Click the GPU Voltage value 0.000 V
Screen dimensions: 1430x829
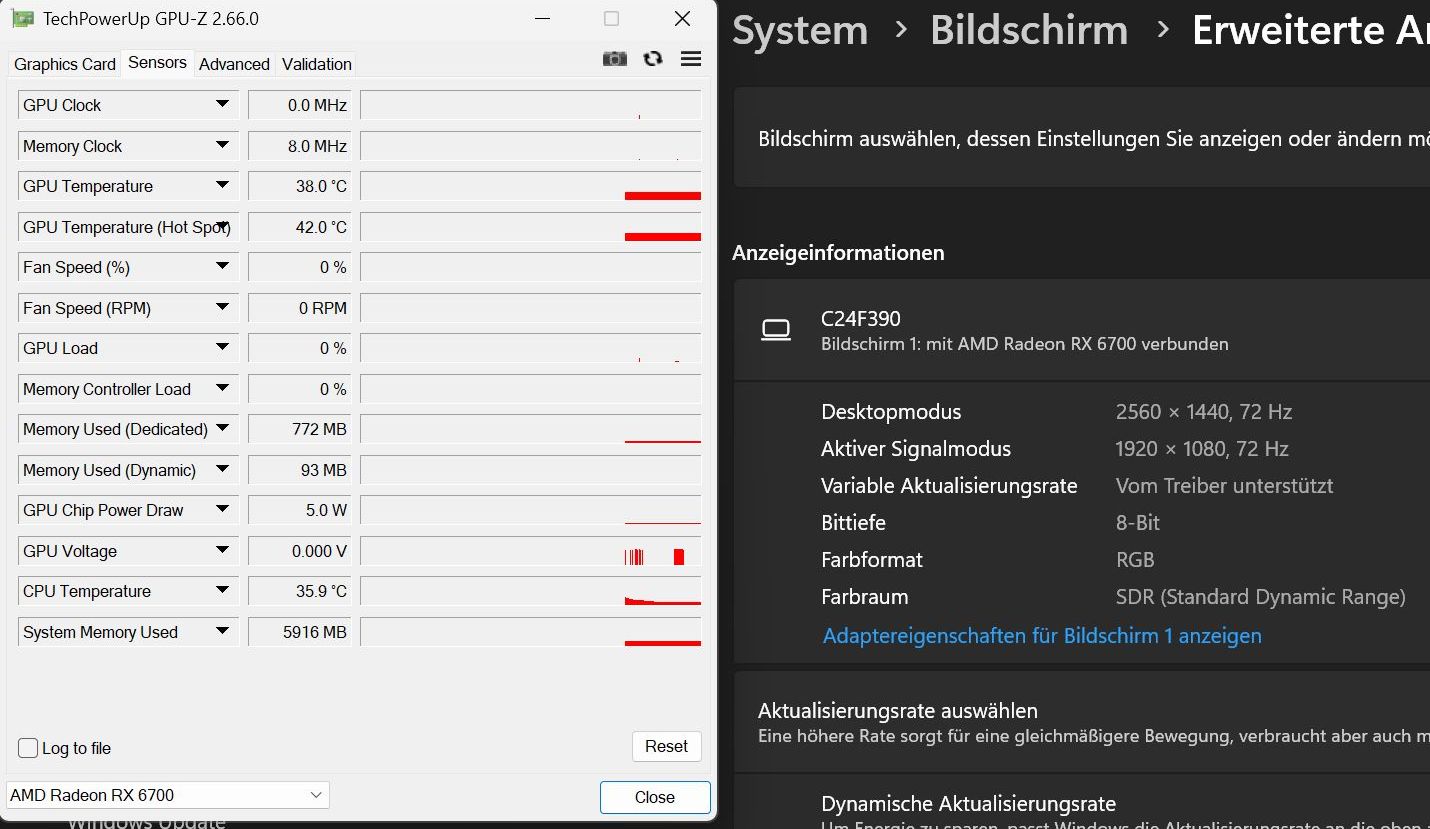pyautogui.click(x=299, y=551)
